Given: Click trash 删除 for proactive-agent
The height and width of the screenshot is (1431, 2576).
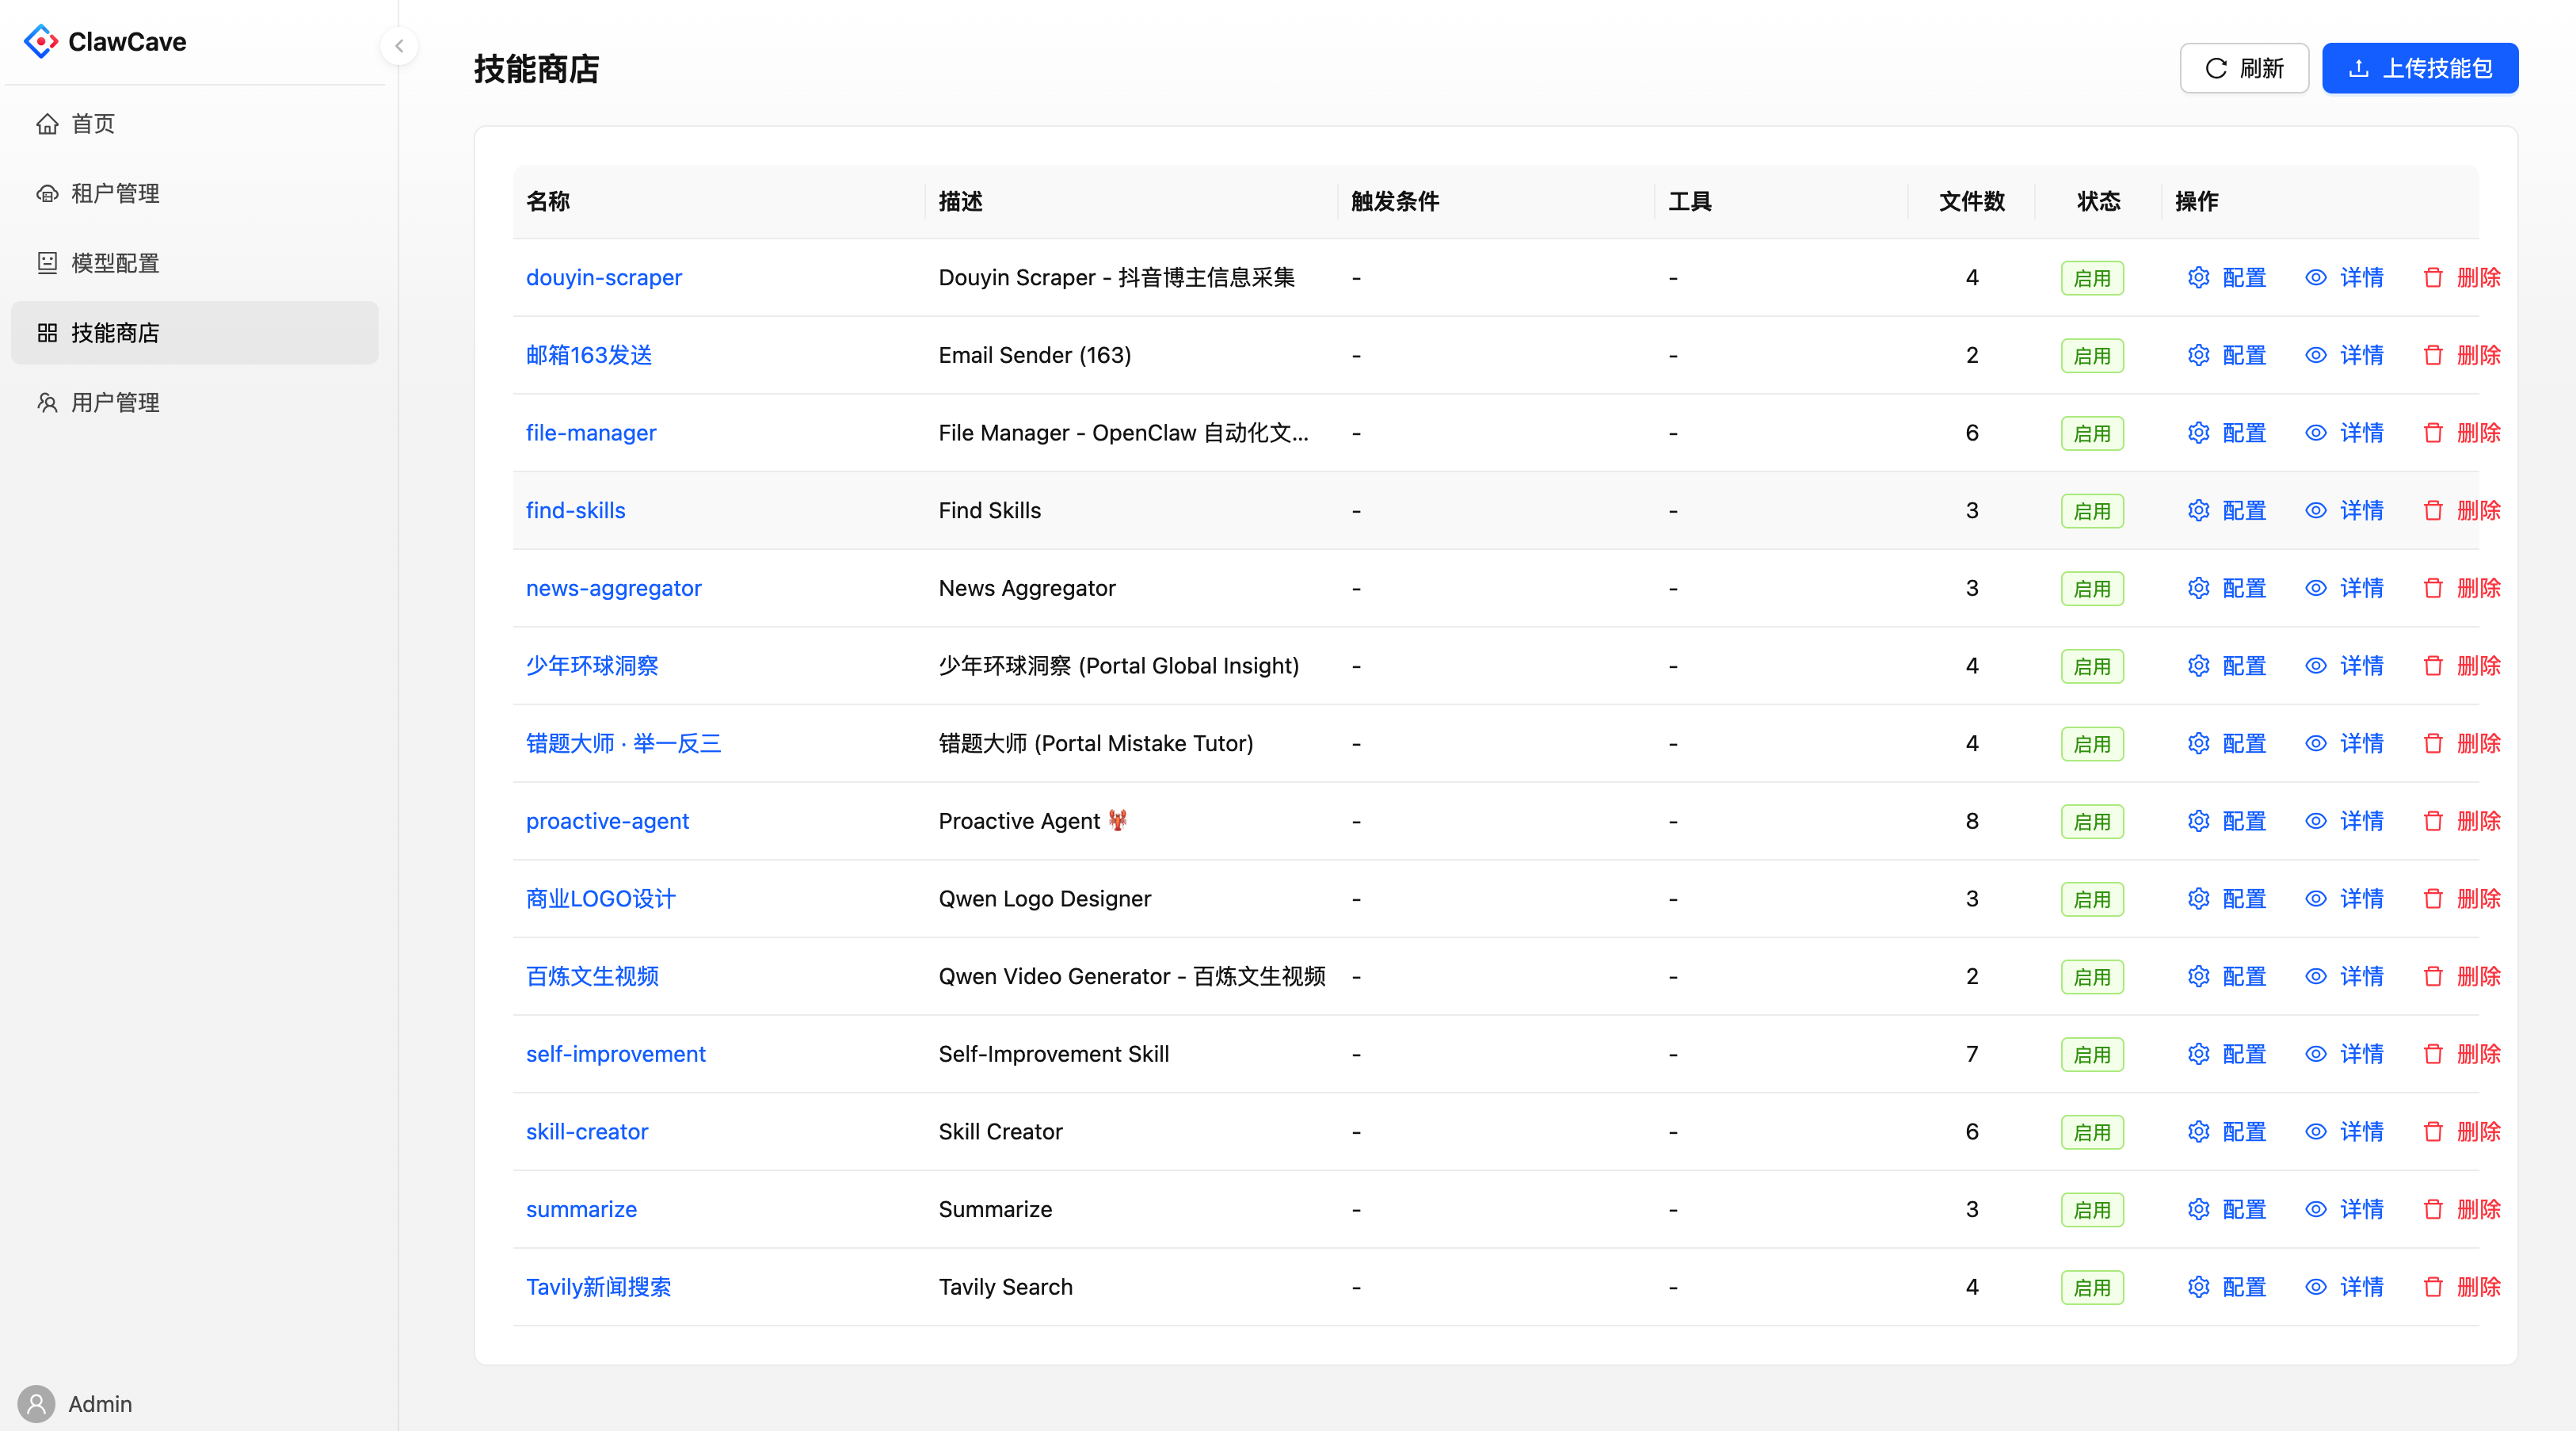Looking at the screenshot, I should [2433, 821].
